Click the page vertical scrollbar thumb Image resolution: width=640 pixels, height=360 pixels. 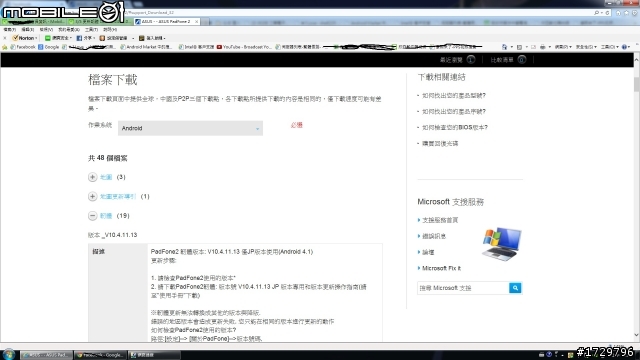[x=636, y=84]
